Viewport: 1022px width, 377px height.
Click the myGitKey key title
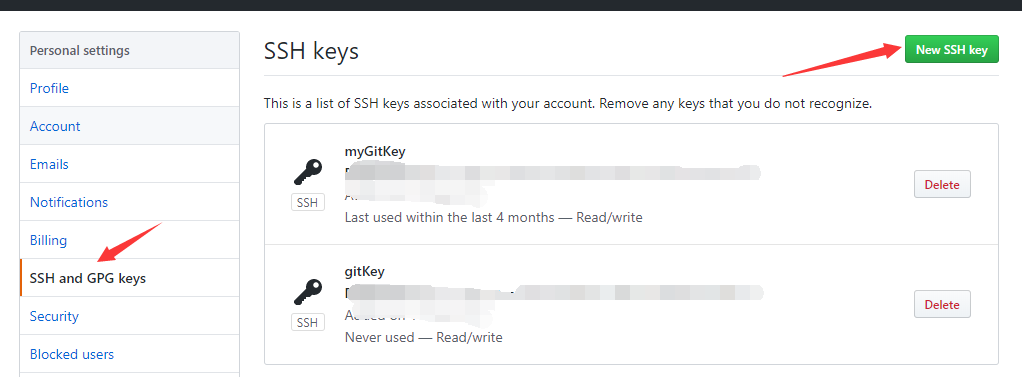[375, 152]
